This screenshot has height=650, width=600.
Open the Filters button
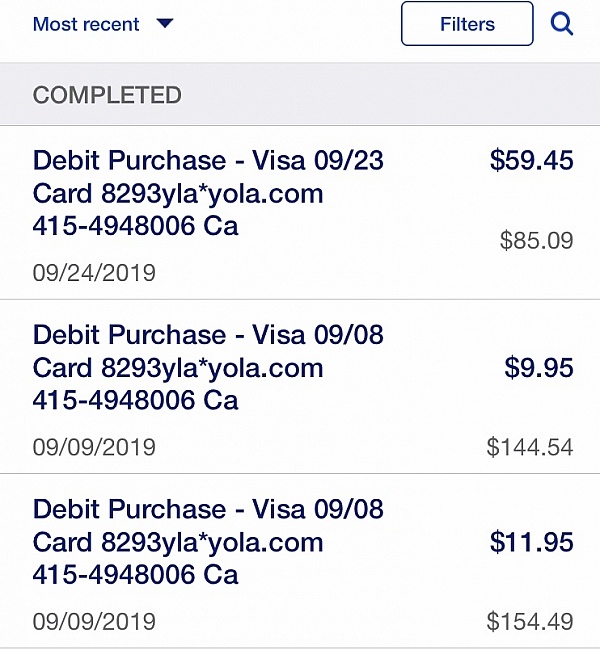click(467, 24)
